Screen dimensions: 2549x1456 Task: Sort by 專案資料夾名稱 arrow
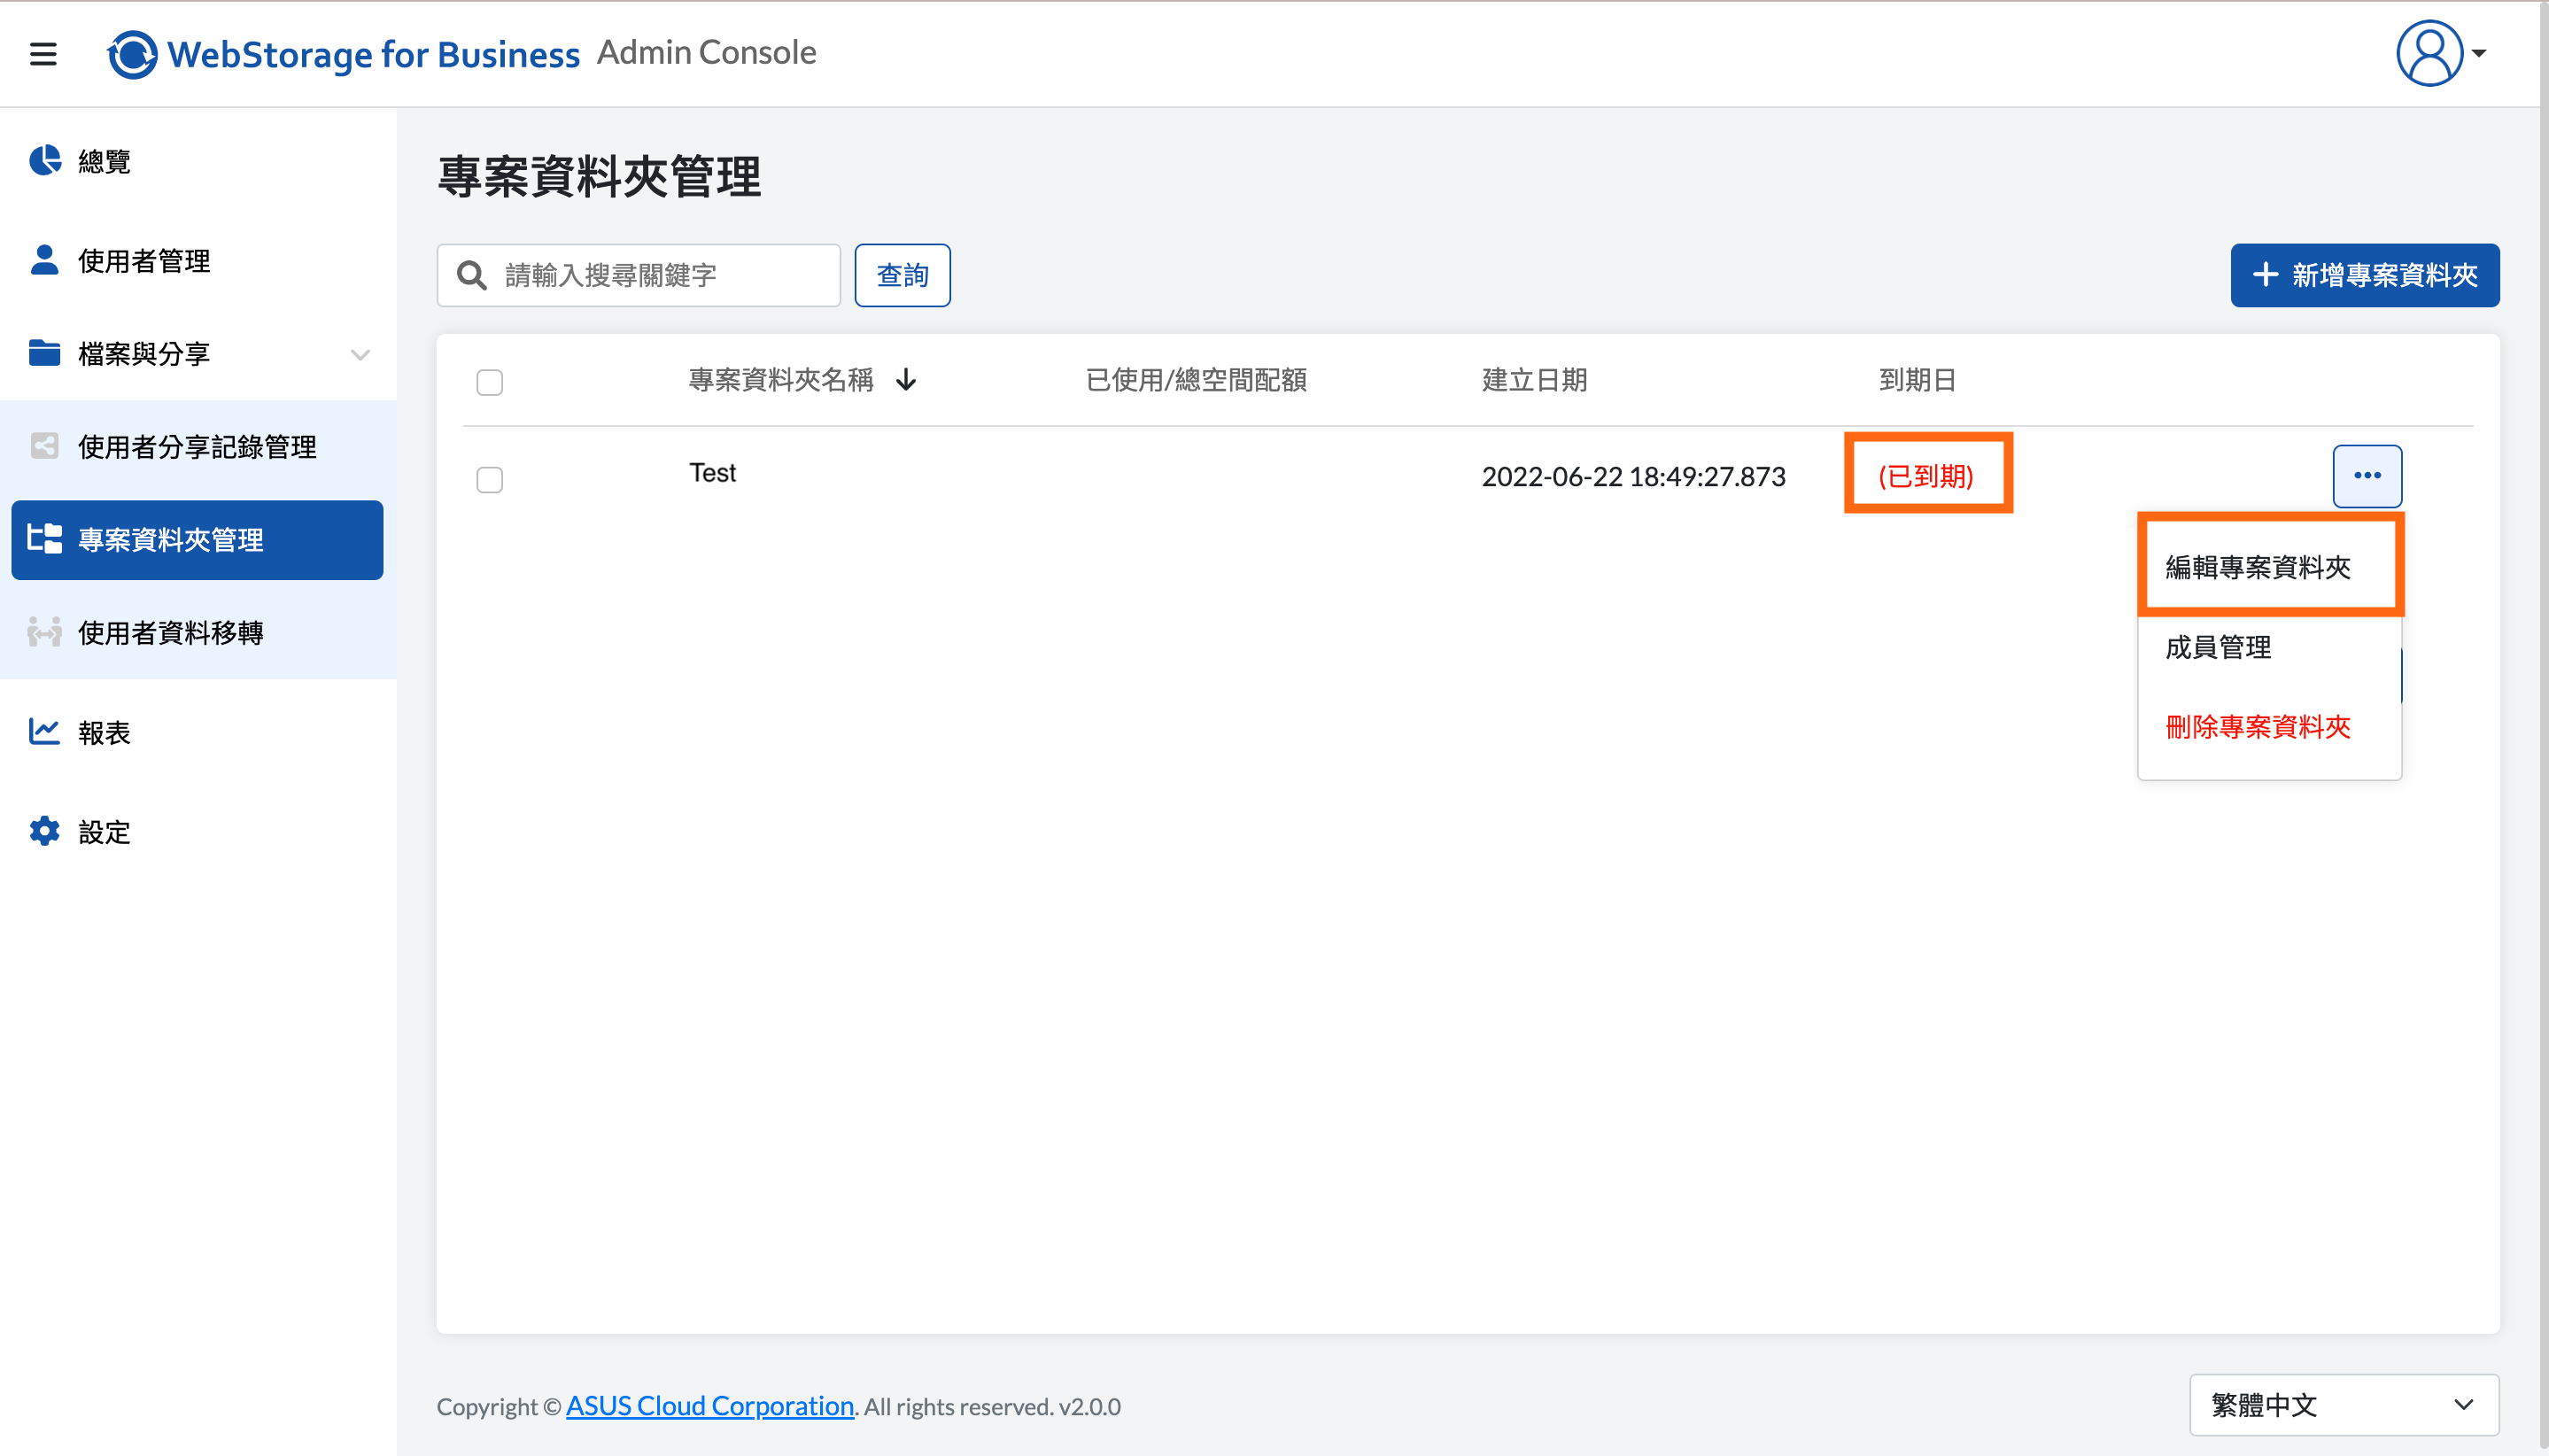(906, 380)
